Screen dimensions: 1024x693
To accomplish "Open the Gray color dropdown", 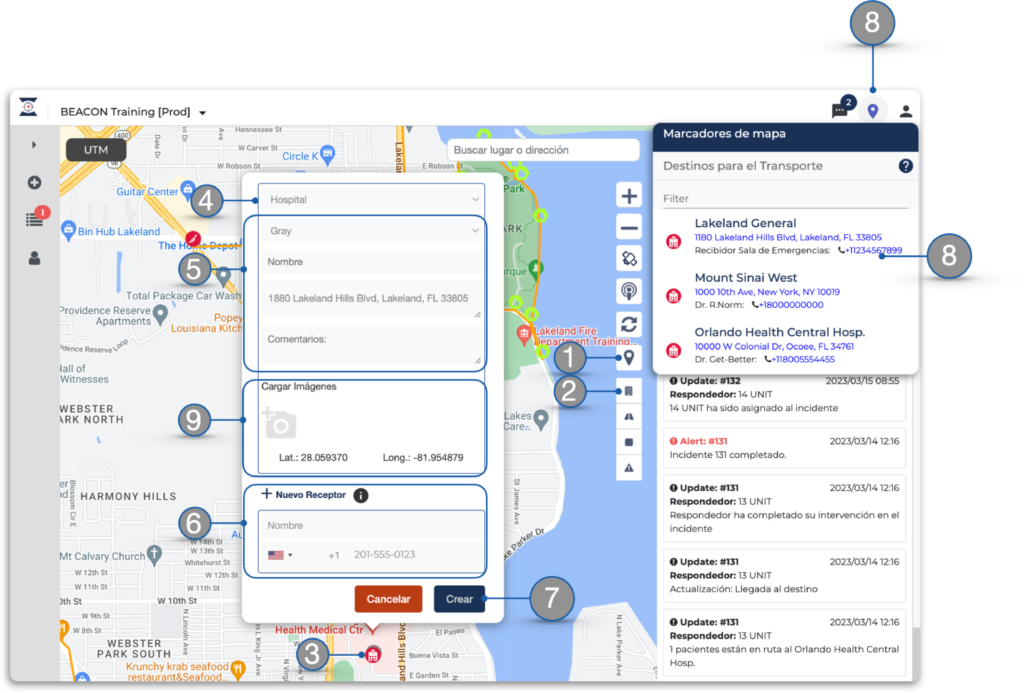I will 371,231.
